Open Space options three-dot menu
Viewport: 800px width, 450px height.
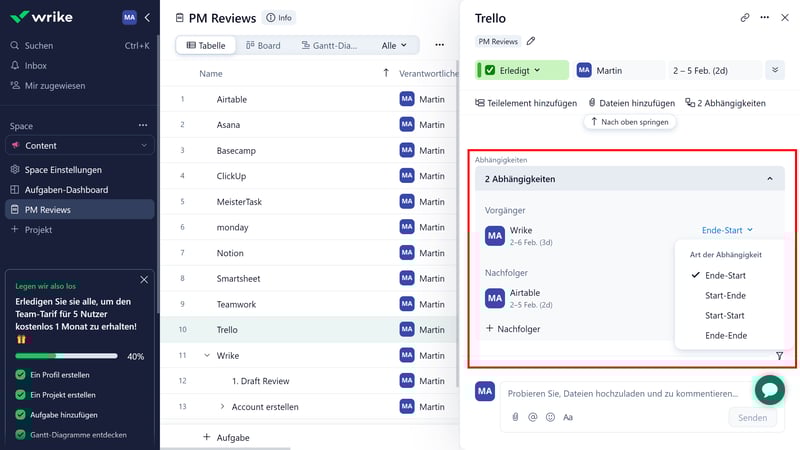tap(143, 125)
